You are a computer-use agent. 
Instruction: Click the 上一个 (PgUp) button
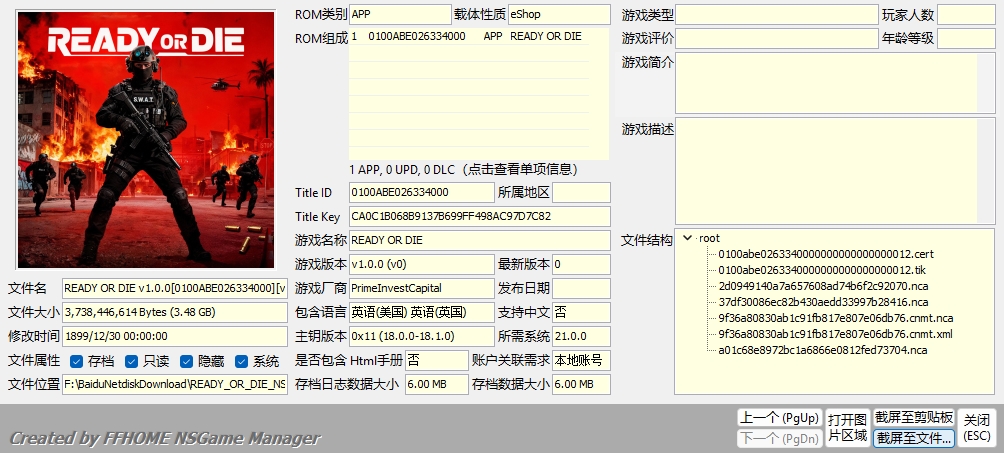click(x=778, y=418)
